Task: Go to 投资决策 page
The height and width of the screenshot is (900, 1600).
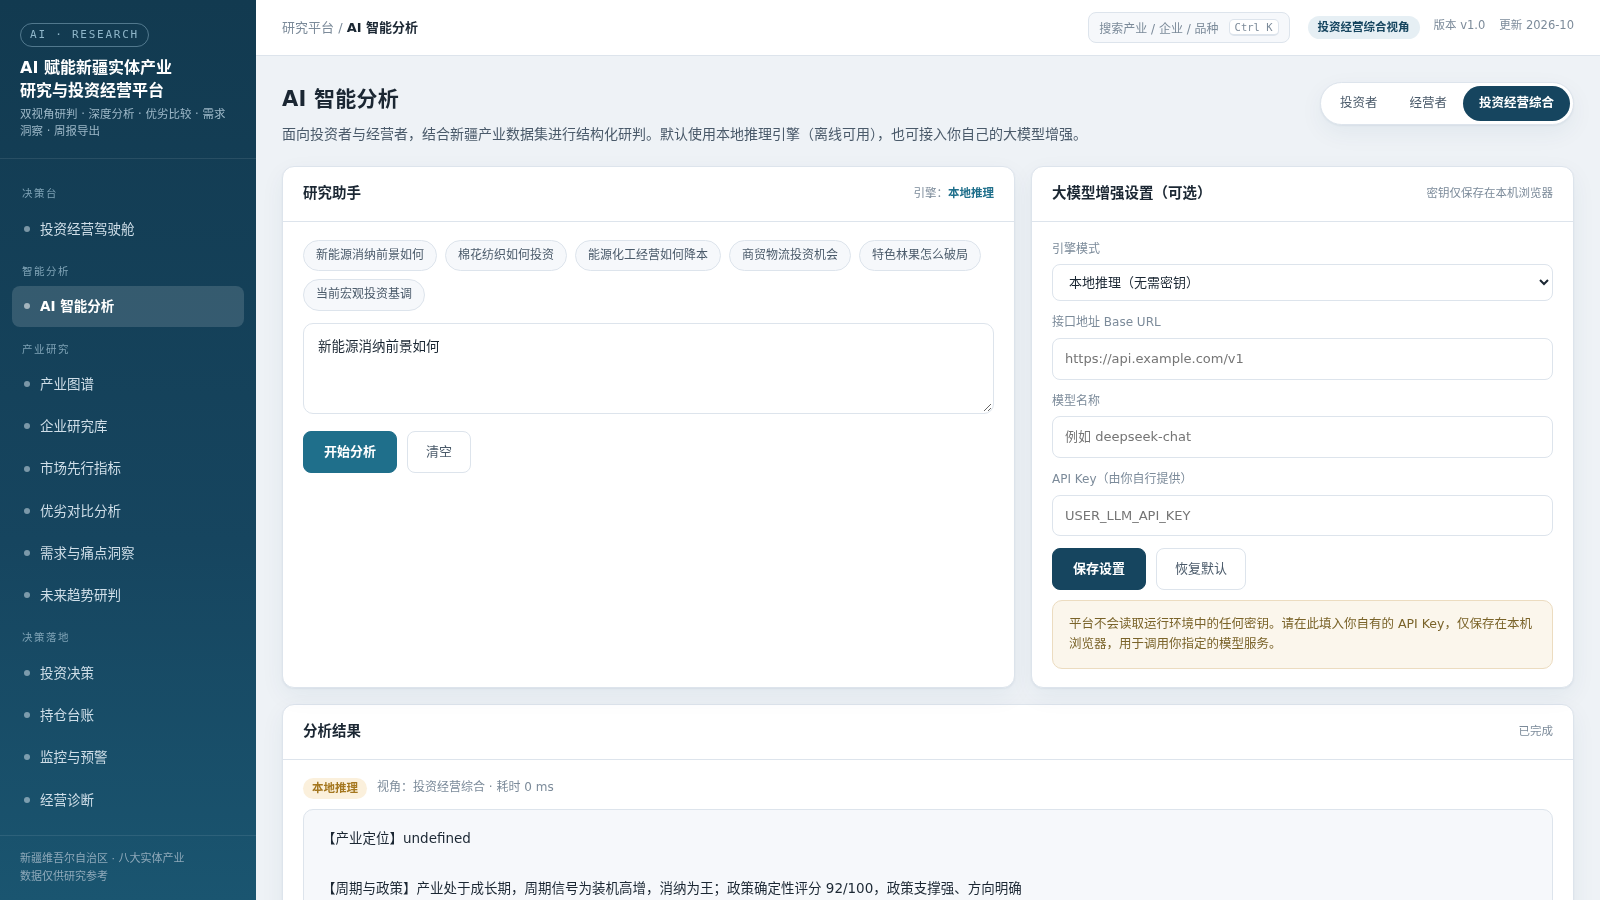Action: [x=128, y=673]
